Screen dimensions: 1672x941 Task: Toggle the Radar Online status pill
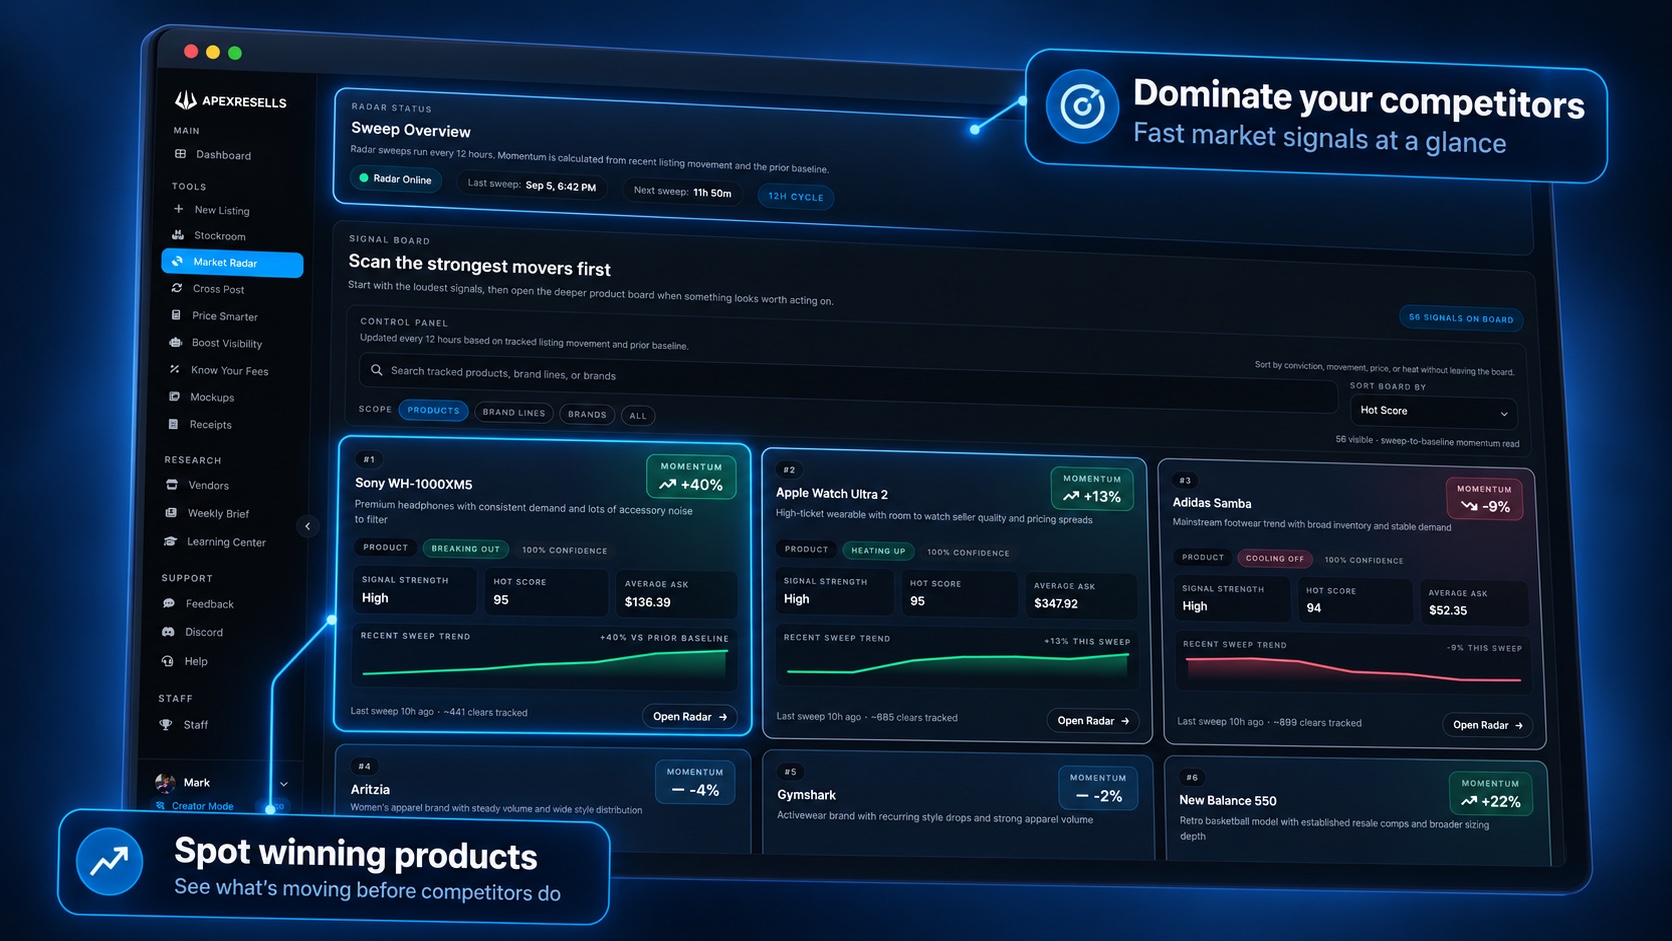(x=396, y=179)
